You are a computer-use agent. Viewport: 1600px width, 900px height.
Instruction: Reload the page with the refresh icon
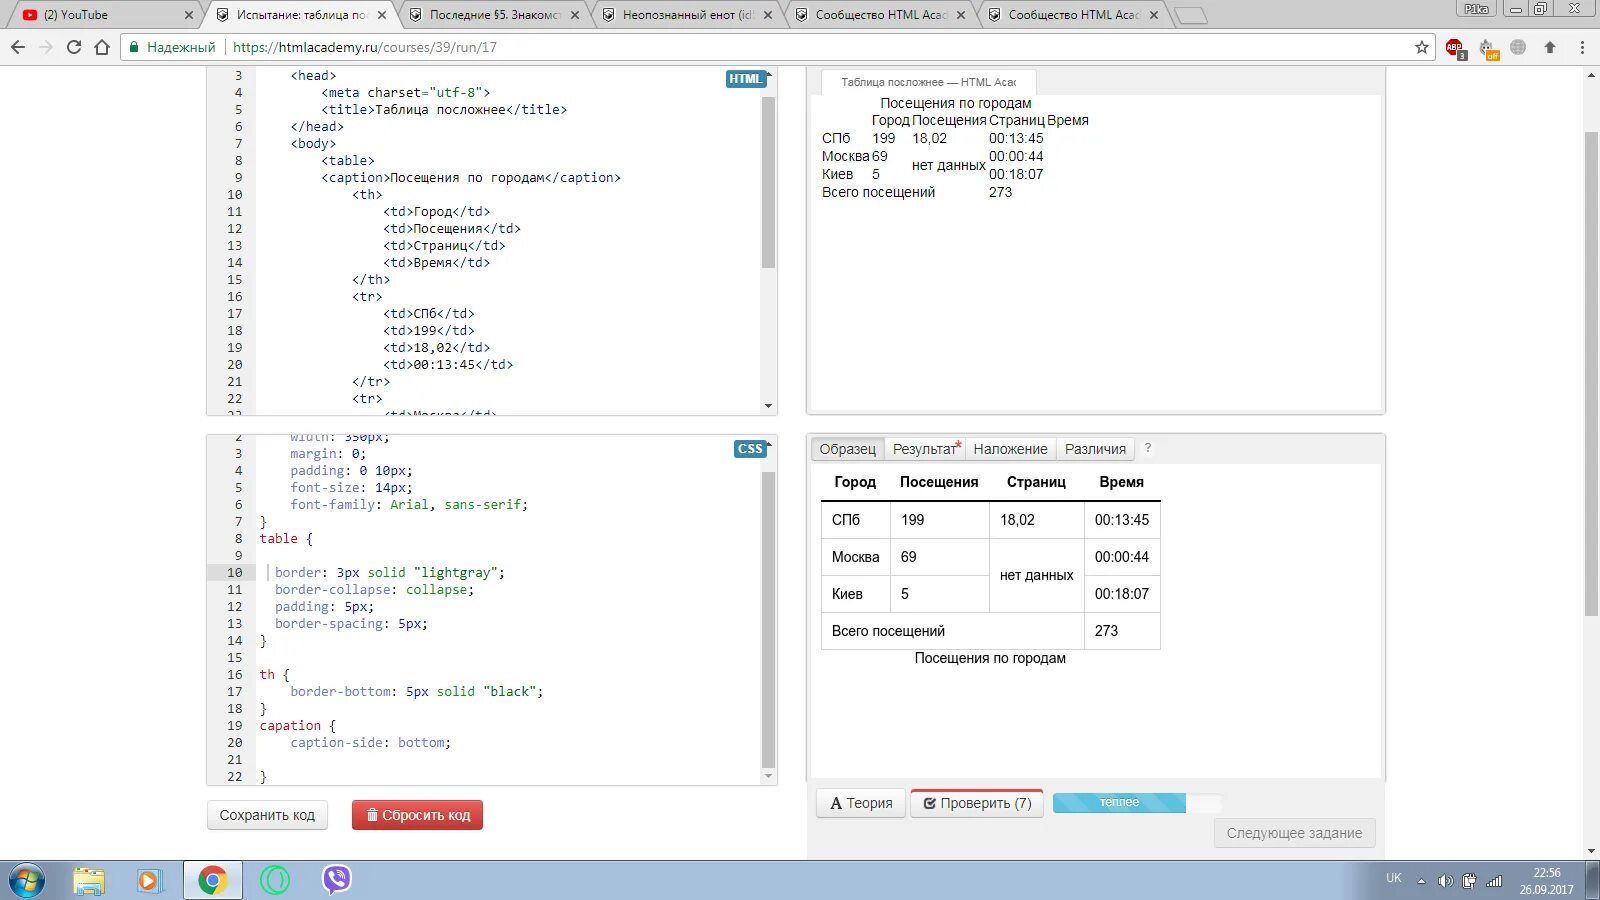point(74,47)
